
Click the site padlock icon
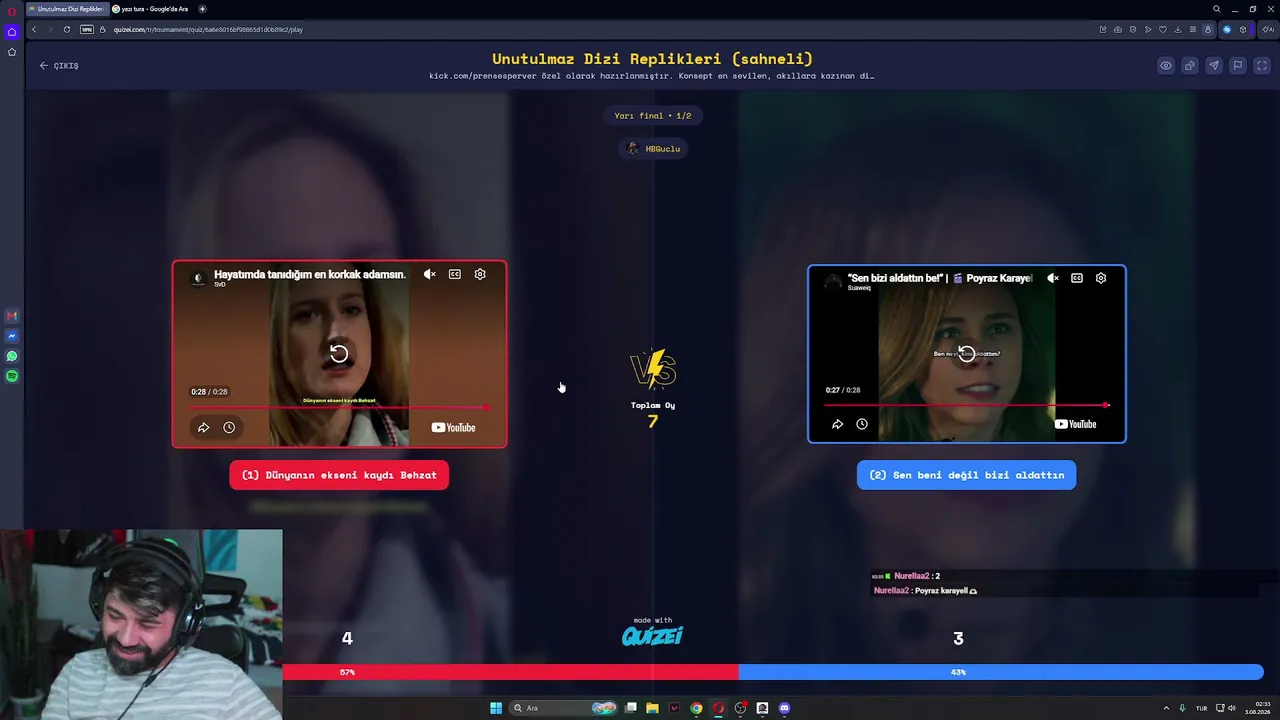point(102,29)
